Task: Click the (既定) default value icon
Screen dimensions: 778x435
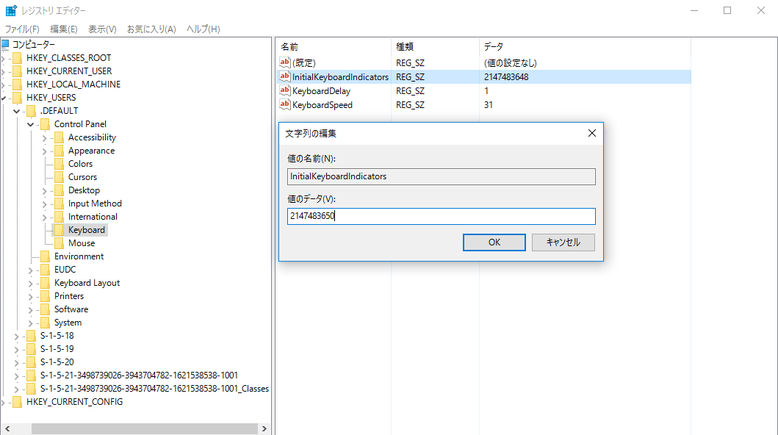Action: point(284,62)
